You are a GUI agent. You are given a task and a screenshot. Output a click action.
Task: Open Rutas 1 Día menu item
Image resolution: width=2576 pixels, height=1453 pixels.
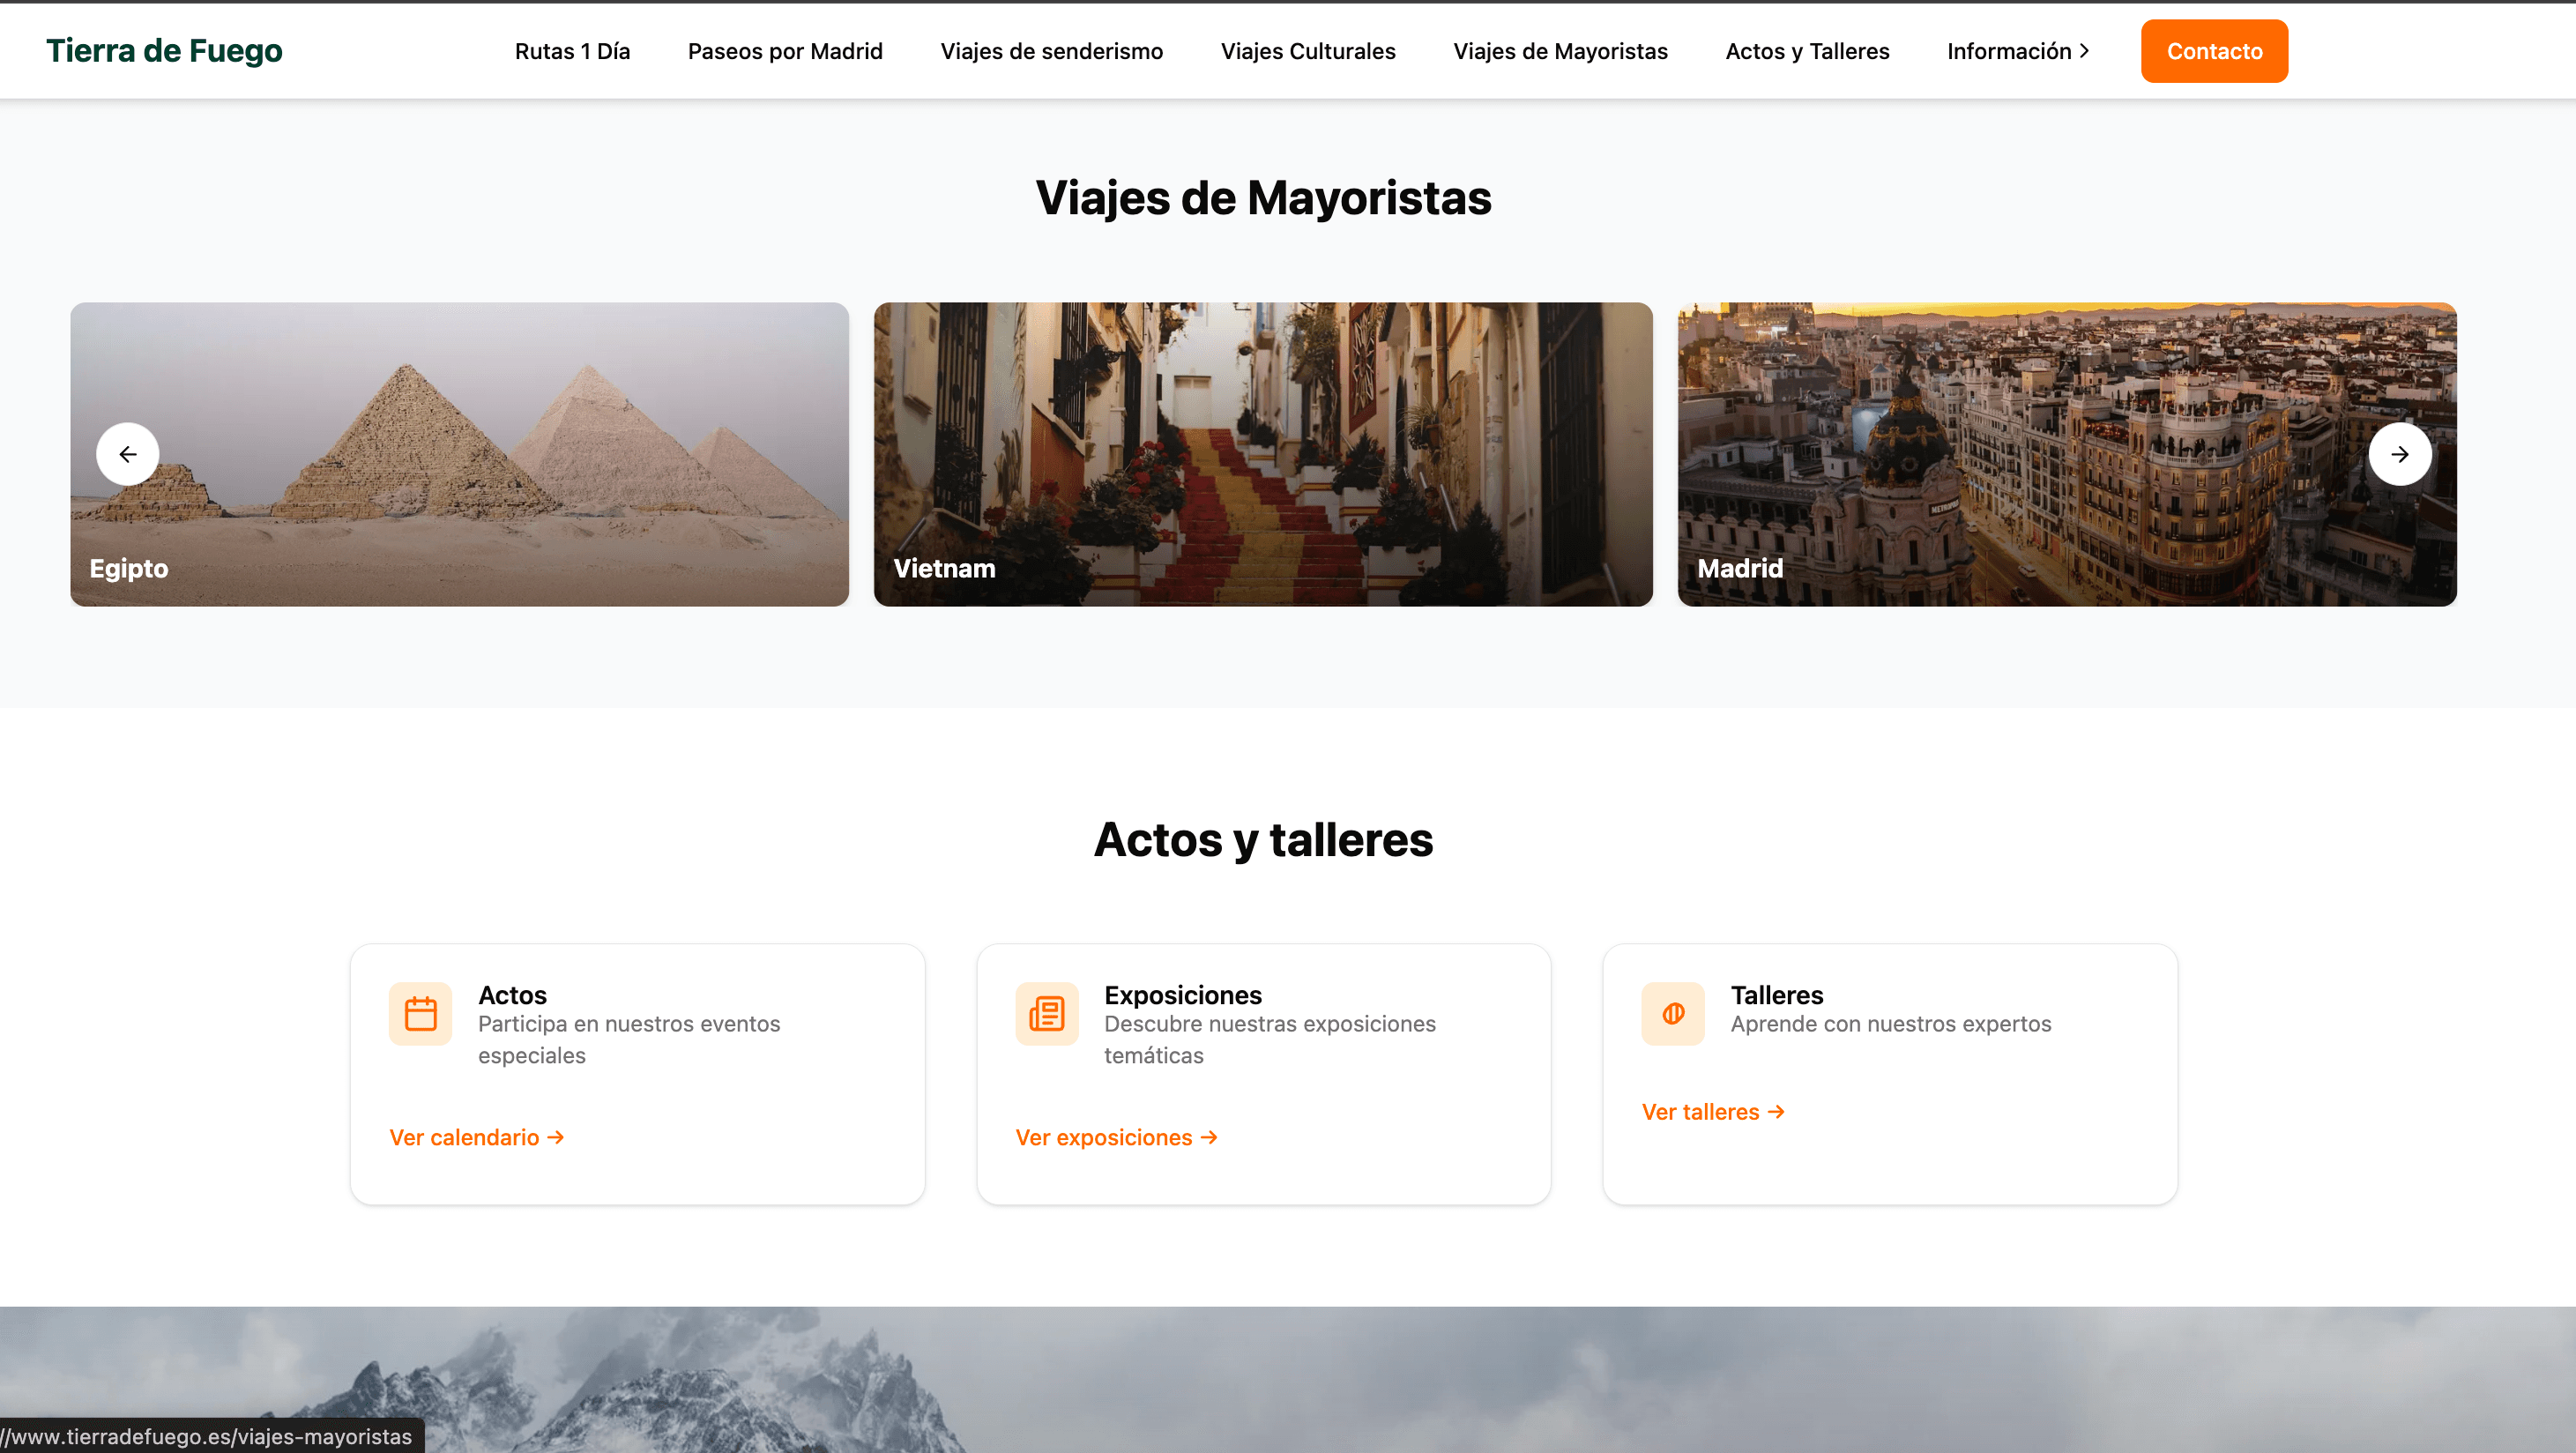pos(572,51)
